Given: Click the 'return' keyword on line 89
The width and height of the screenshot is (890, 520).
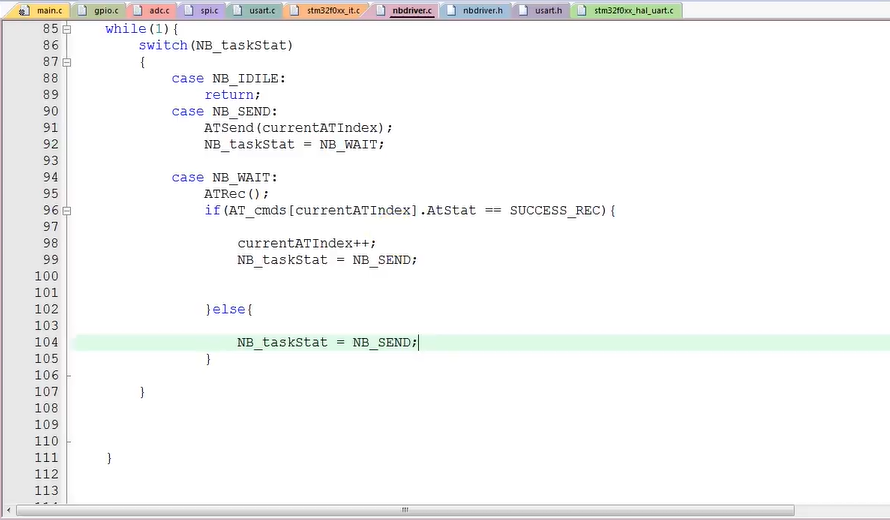Looking at the screenshot, I should pyautogui.click(x=229, y=95).
